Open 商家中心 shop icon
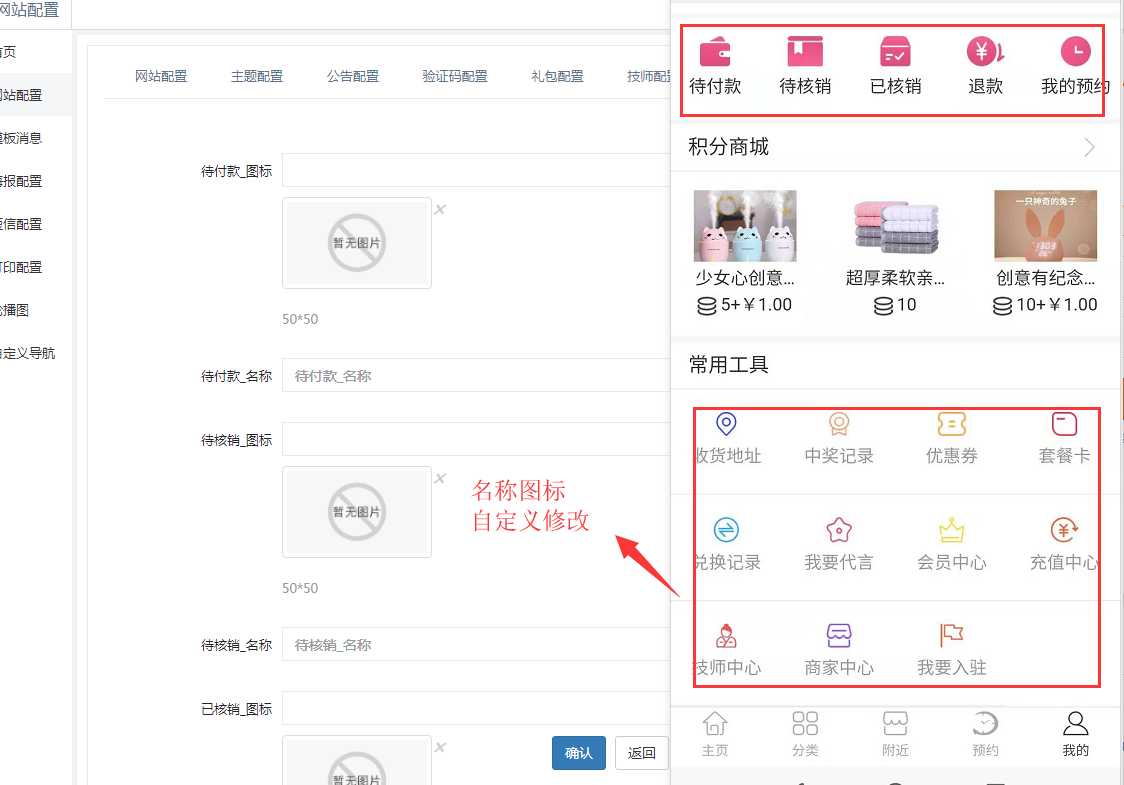1124x785 pixels. tap(839, 635)
